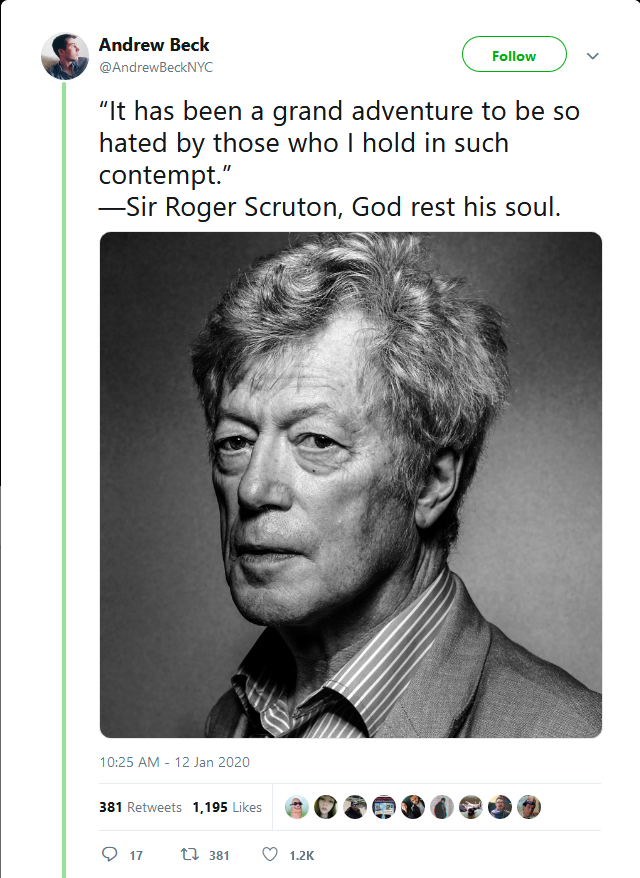Open fourth liker avatar in the row
Viewport: 640px width, 878px height.
click(384, 807)
